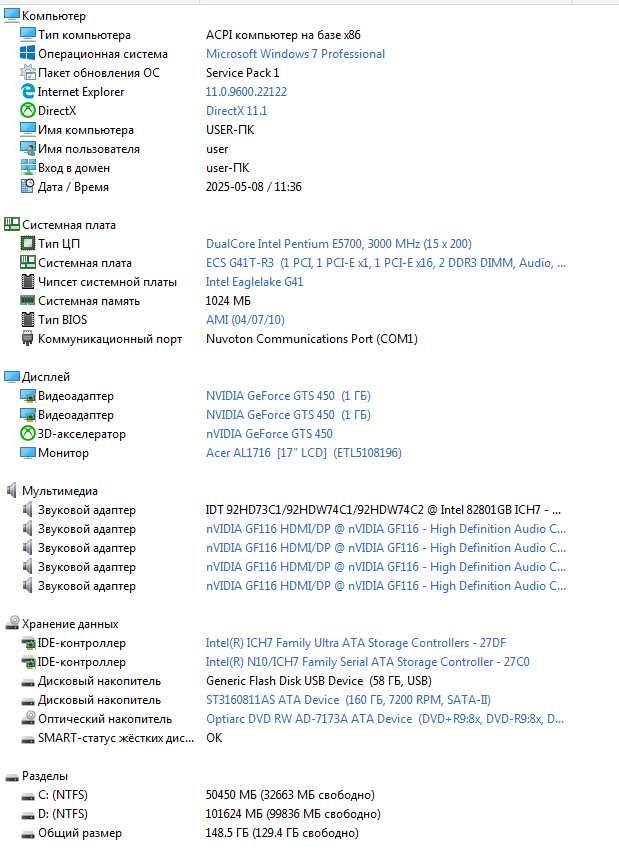Open the Optiarc DVD RW AD-7173A link

(385, 718)
